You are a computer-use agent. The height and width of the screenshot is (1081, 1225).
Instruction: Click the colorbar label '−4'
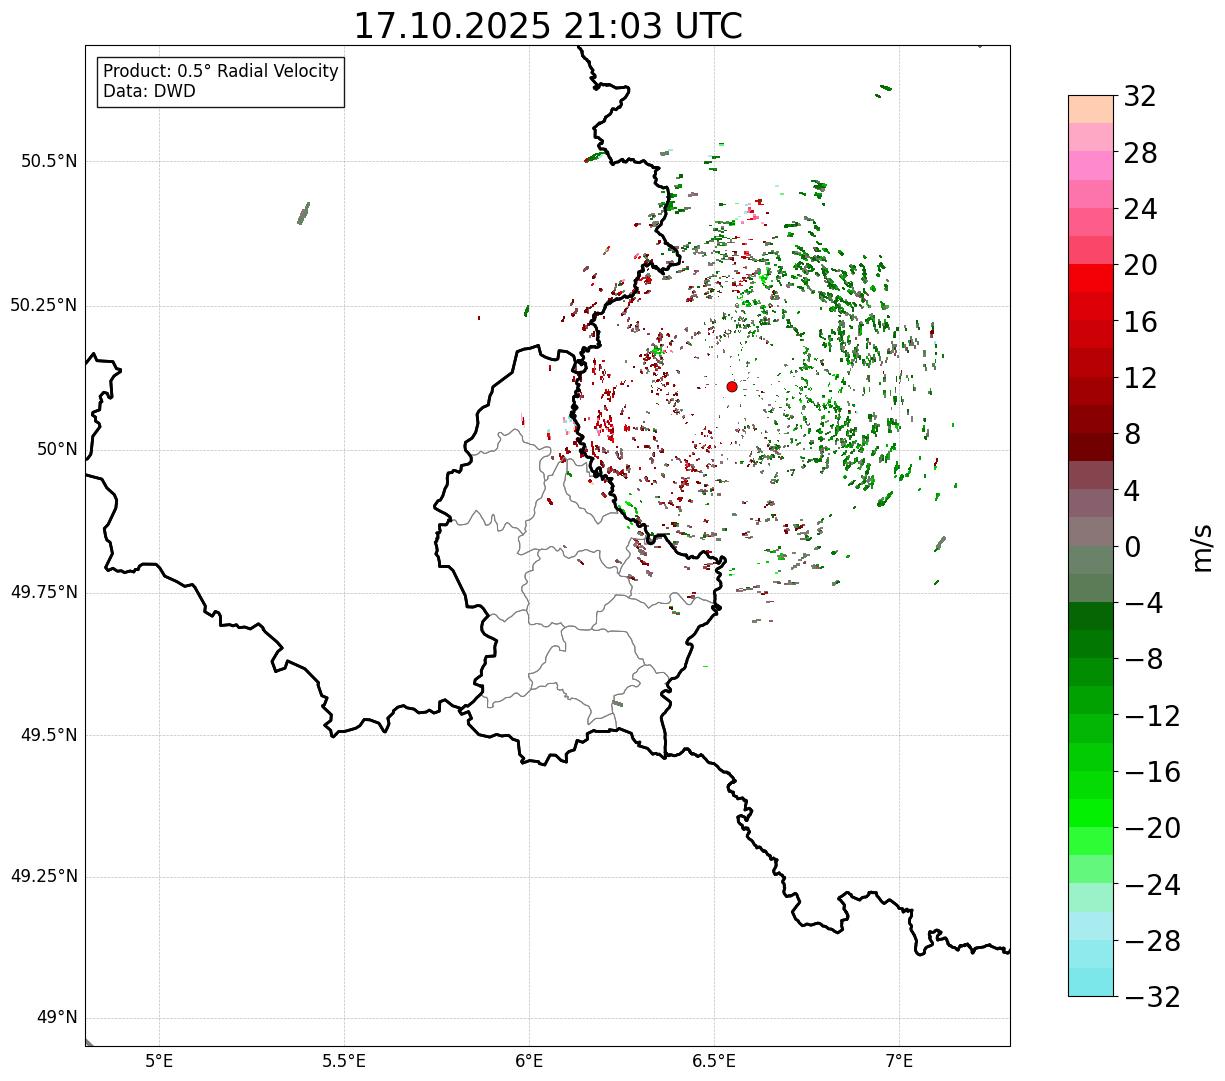(1142, 603)
